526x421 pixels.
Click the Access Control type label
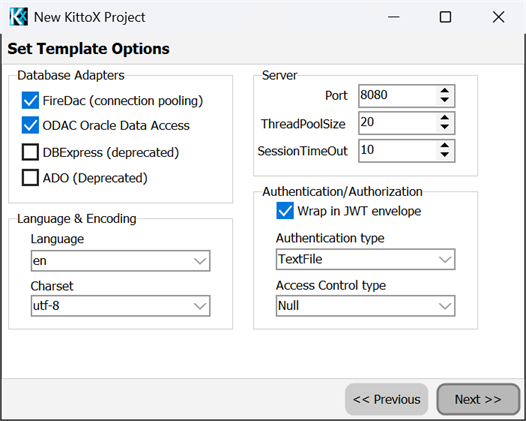pos(331,285)
